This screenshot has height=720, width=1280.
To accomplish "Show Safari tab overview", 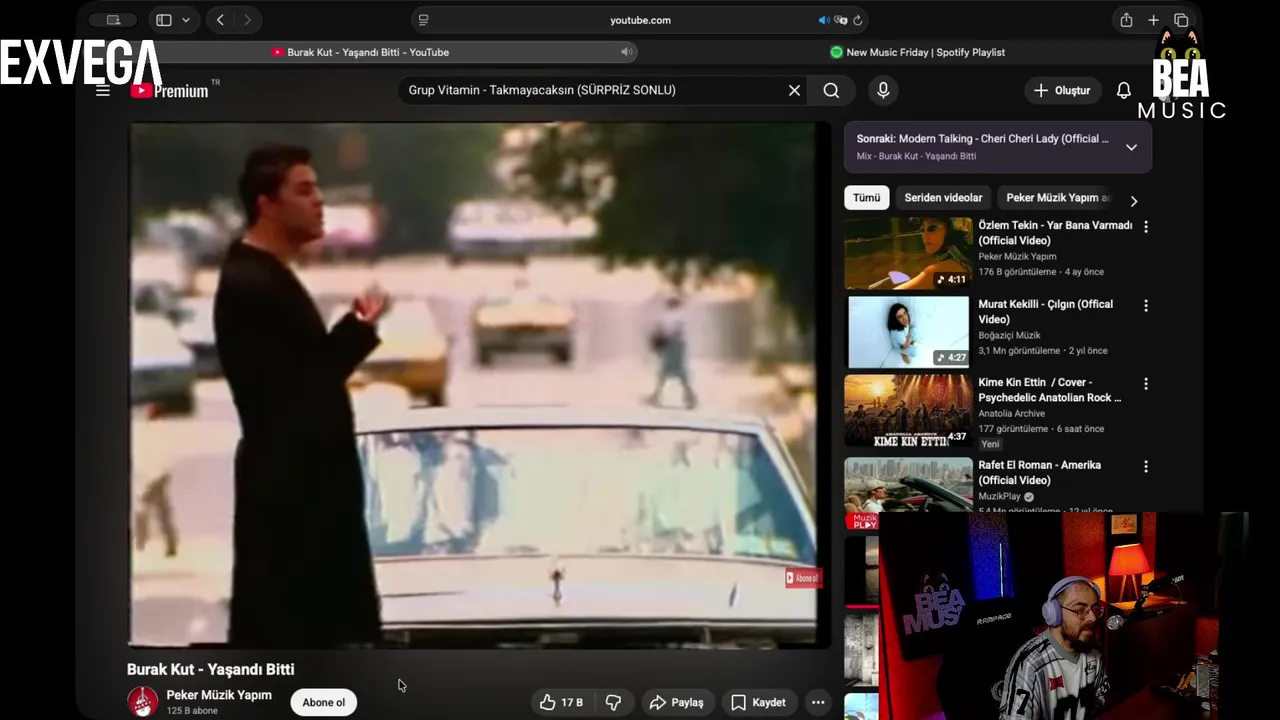I will pos(1181,20).
